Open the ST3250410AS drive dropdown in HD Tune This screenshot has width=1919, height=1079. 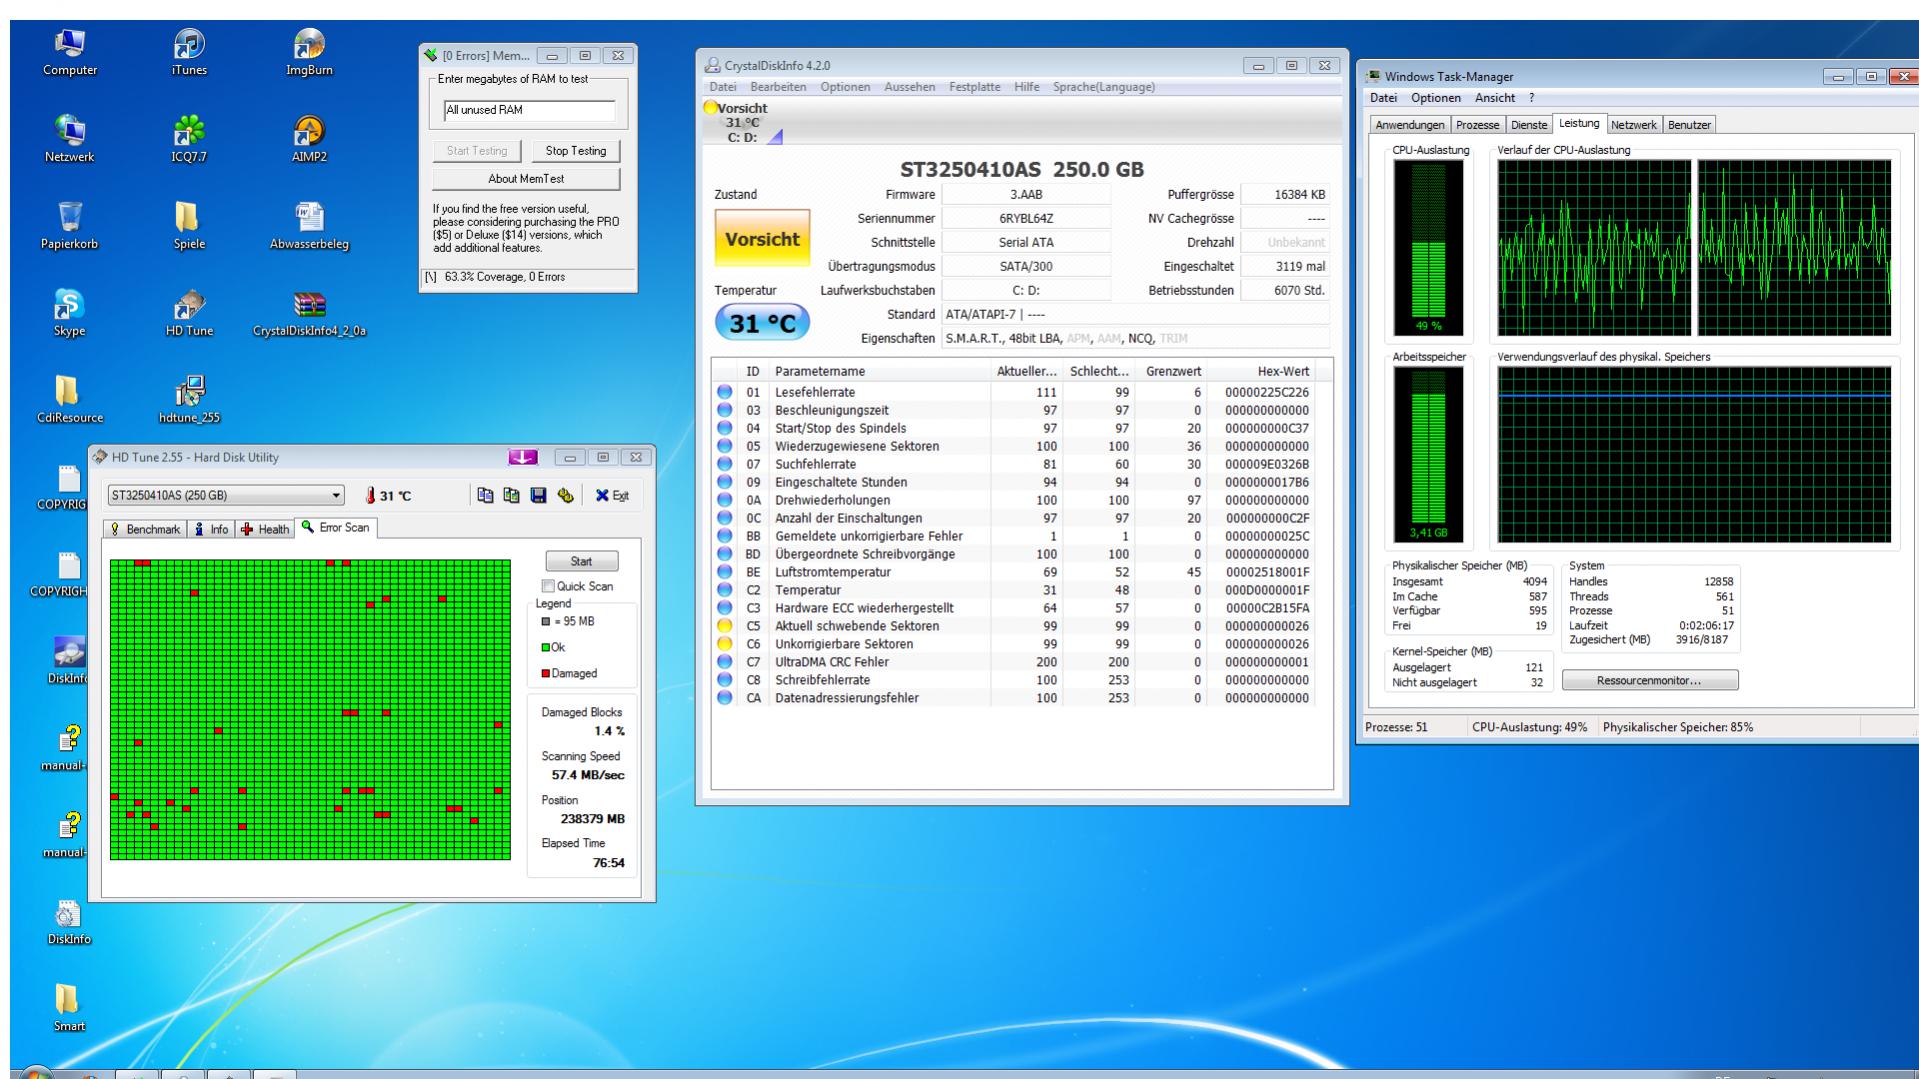click(x=226, y=496)
